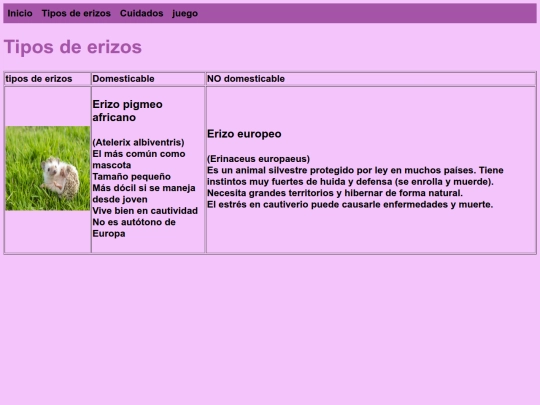This screenshot has width=540, height=405.
Task: Click the 'tipos de erizos' table header
Action: pyautogui.click(x=39, y=79)
